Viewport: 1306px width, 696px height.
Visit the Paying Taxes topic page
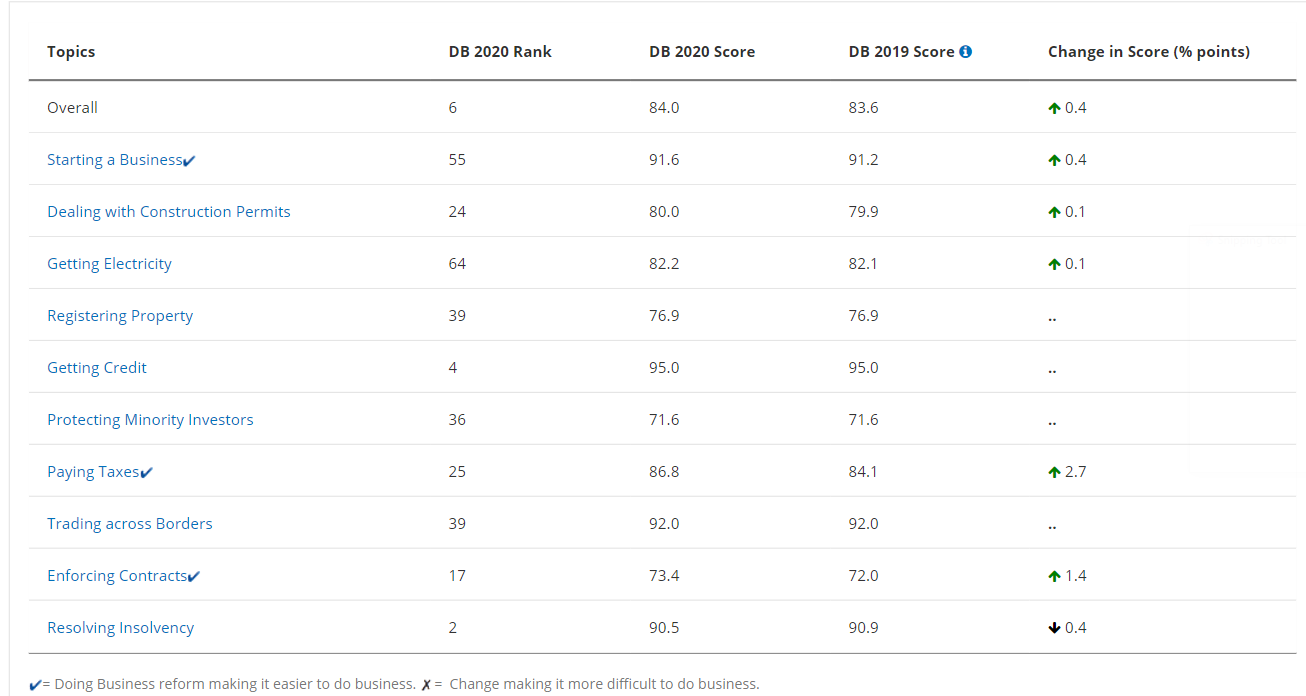93,472
